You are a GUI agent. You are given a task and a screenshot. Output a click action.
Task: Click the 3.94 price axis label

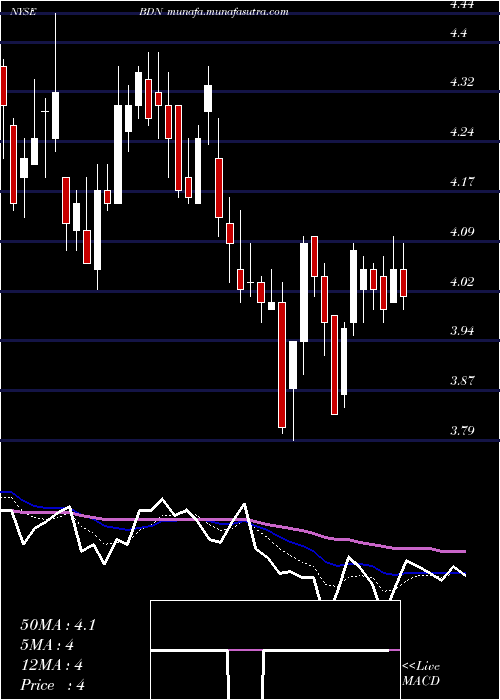click(462, 331)
